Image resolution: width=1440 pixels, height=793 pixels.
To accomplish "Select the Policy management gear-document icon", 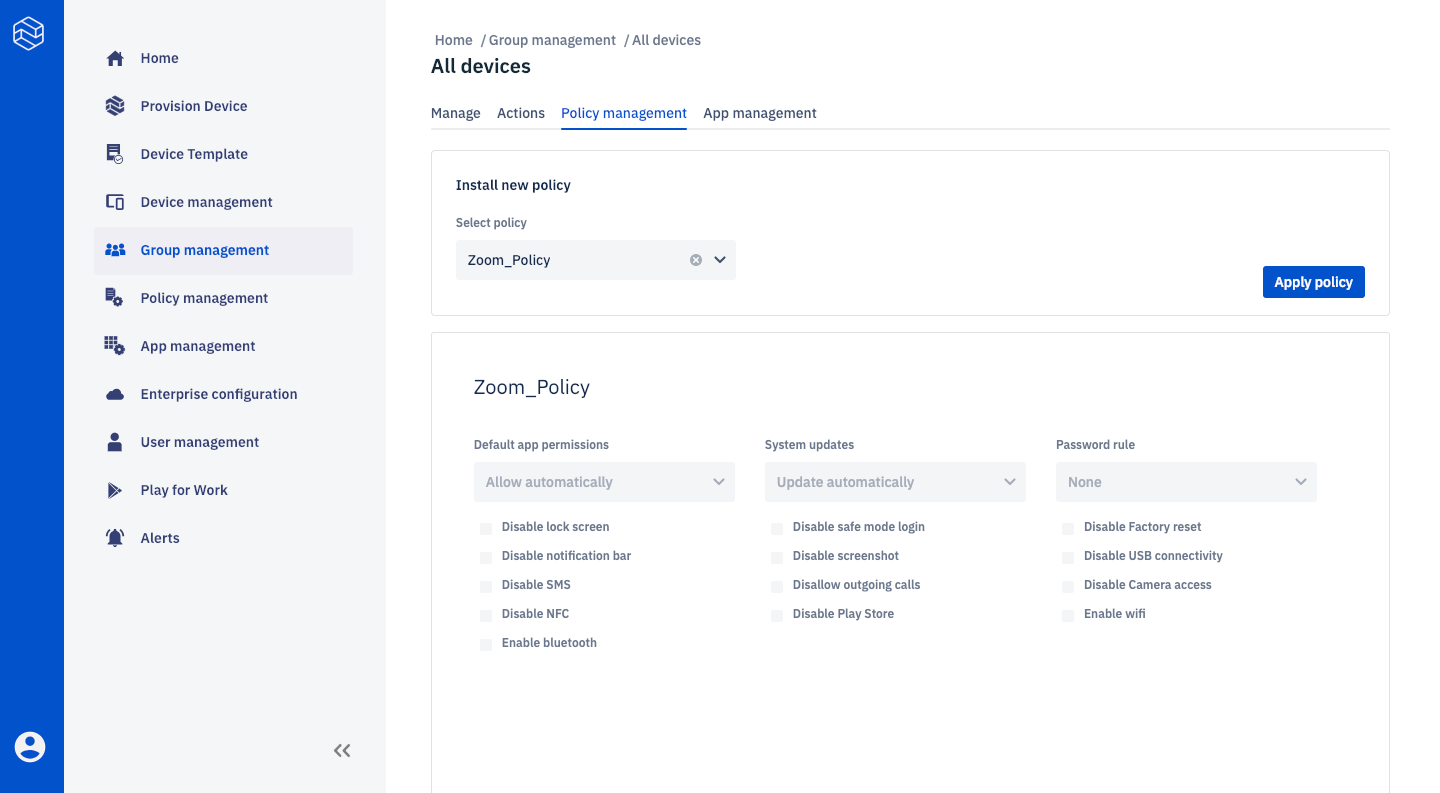I will (115, 298).
